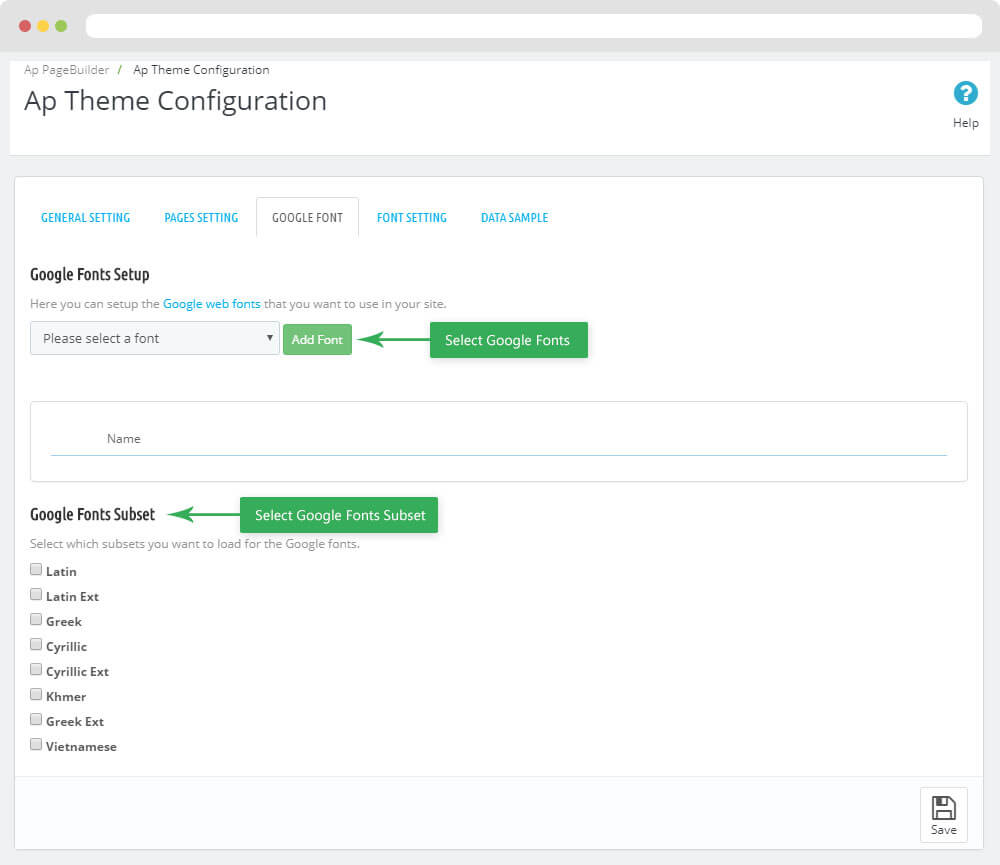Image resolution: width=1000 pixels, height=865 pixels.
Task: Click the Google Fonts Setup heading
Action: point(90,274)
